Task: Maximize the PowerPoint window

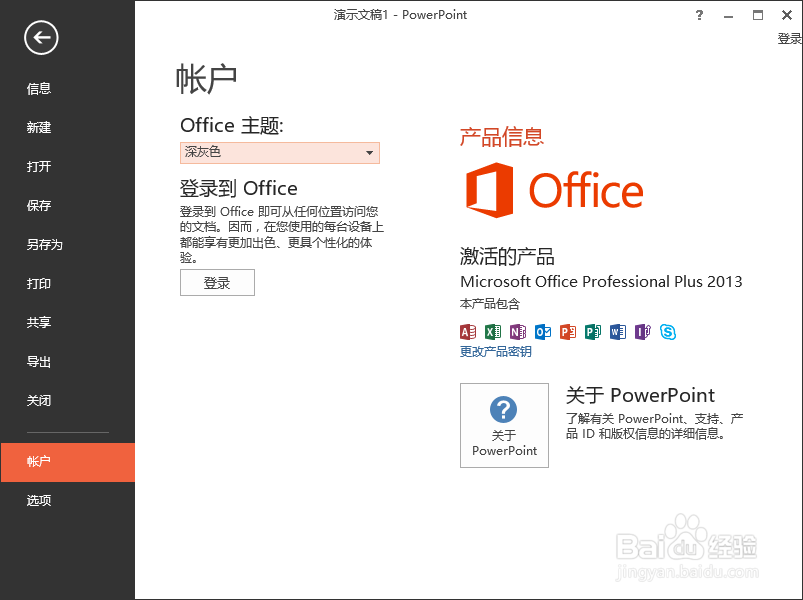Action: coord(757,15)
